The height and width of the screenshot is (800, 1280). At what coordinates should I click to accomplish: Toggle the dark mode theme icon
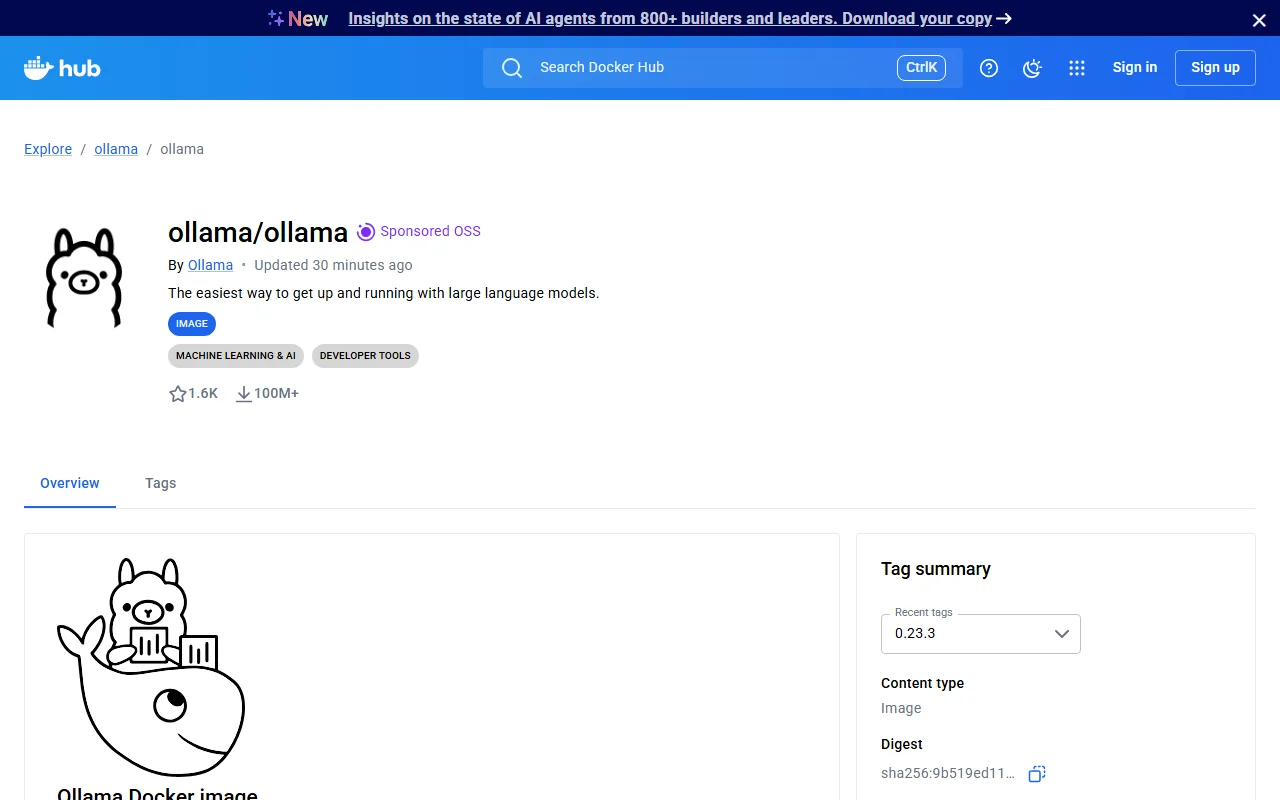pos(1033,68)
